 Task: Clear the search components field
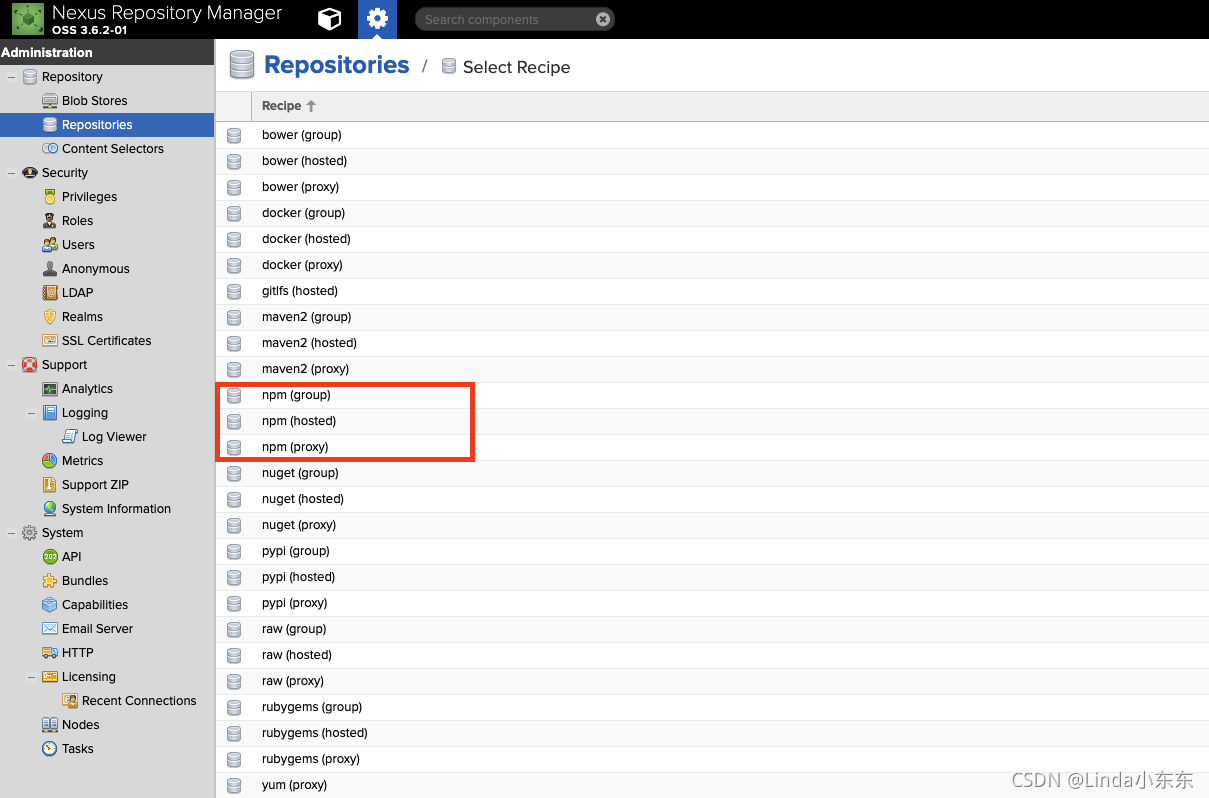(x=602, y=19)
